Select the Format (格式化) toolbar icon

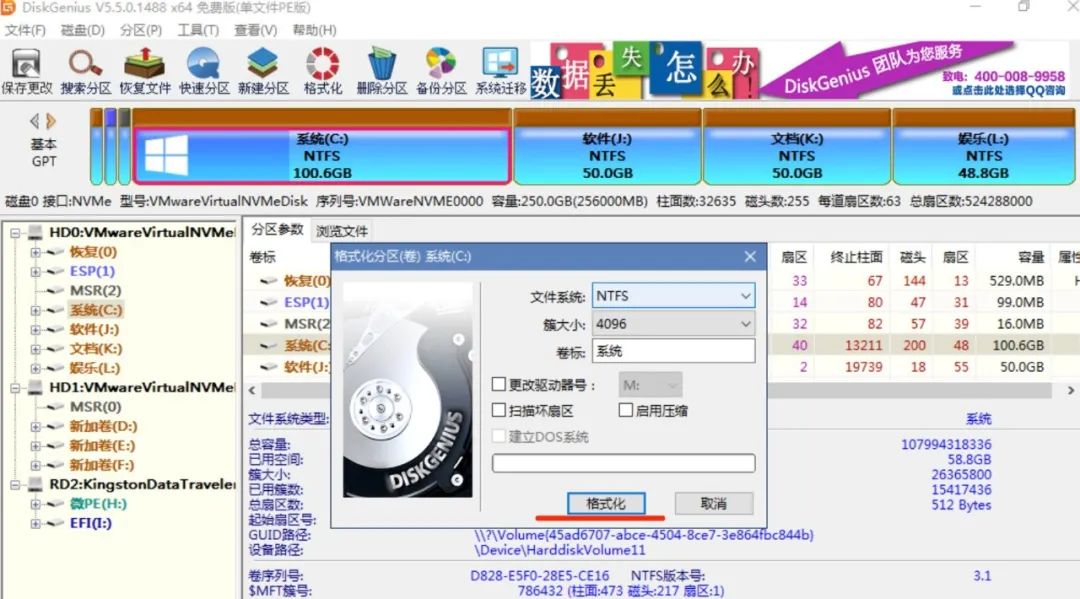(x=322, y=71)
